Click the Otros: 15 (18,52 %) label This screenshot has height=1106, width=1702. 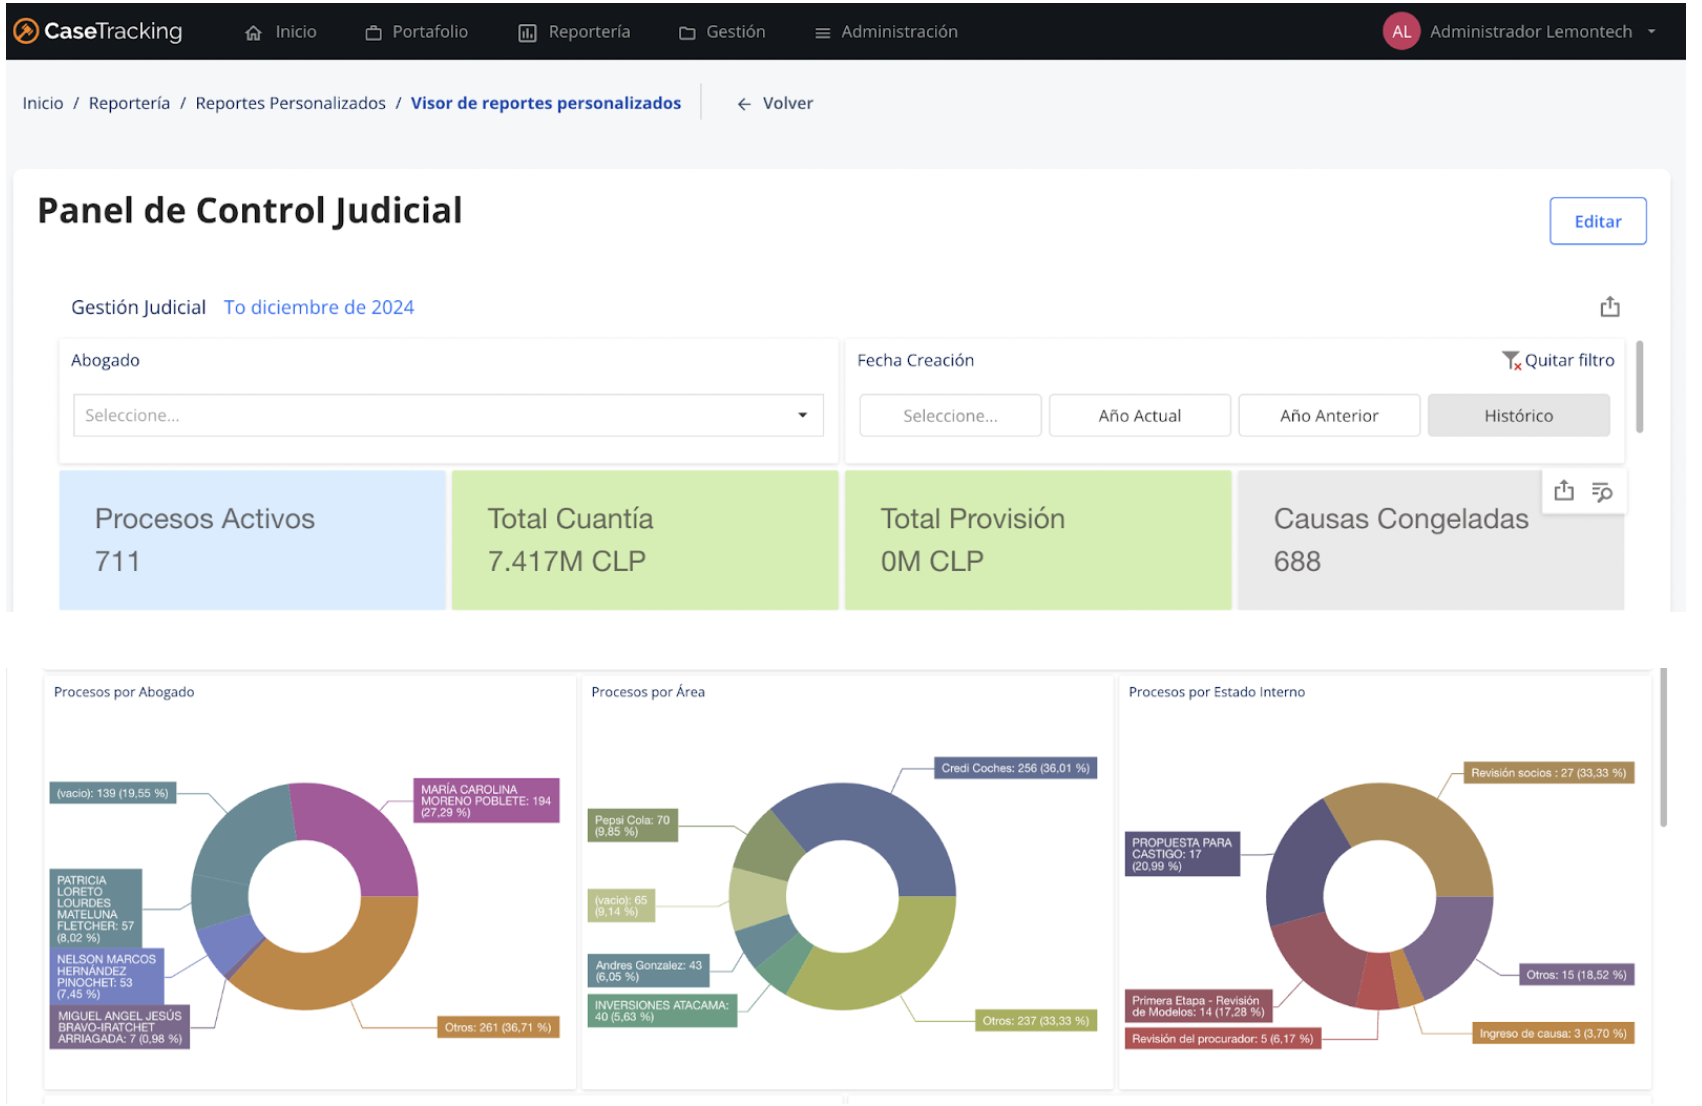tap(1576, 974)
